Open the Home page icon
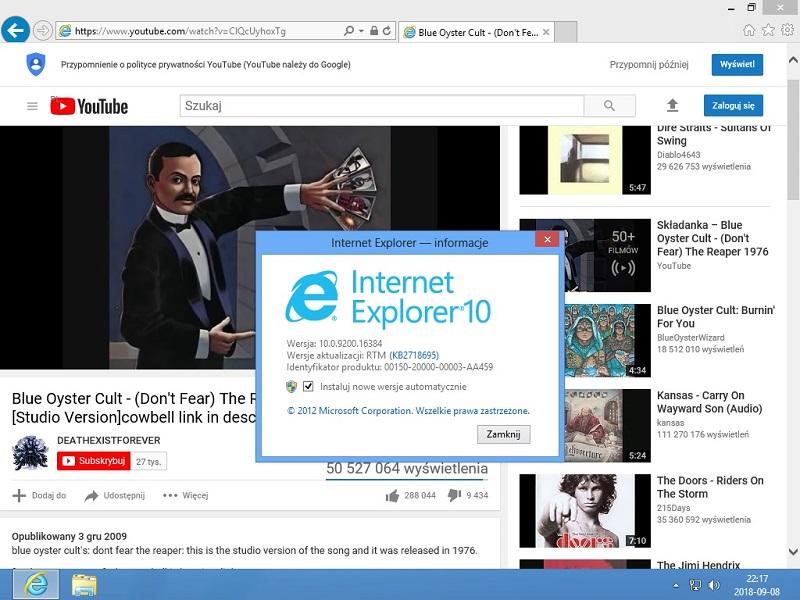 point(748,30)
